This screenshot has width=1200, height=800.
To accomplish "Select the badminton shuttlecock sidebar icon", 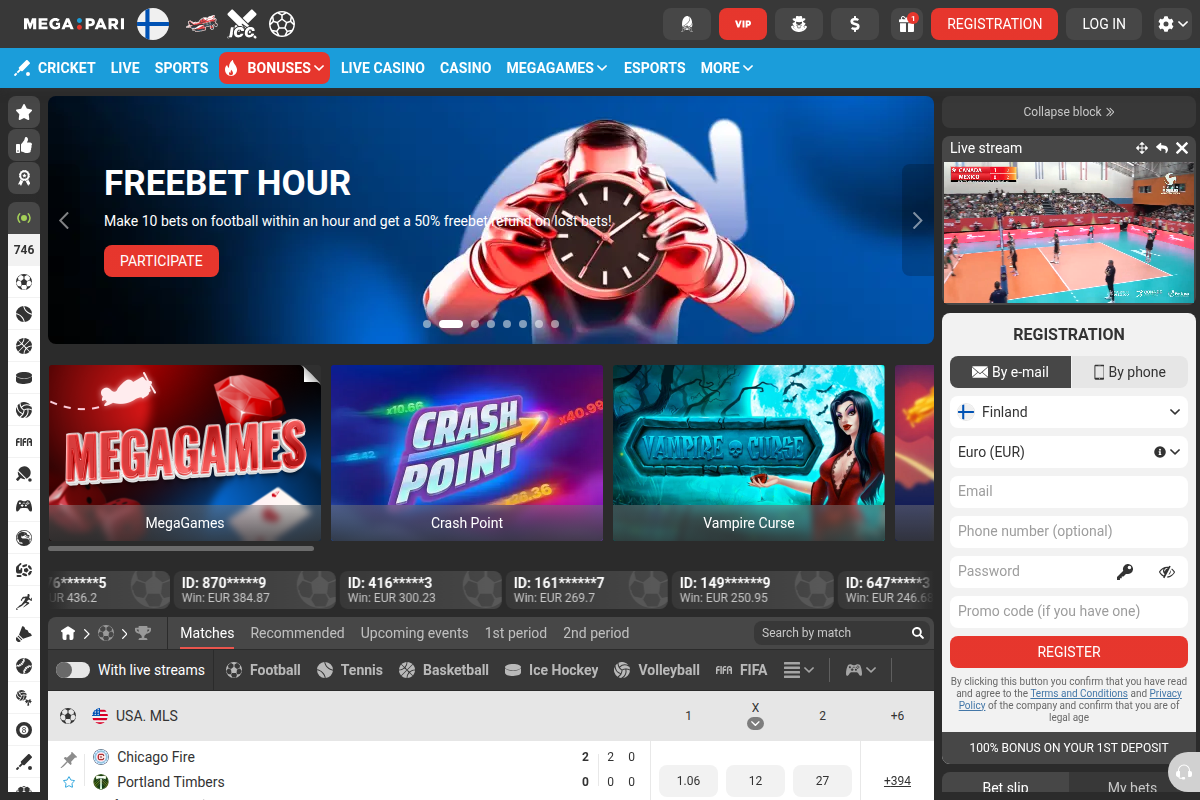I will click(x=24, y=634).
